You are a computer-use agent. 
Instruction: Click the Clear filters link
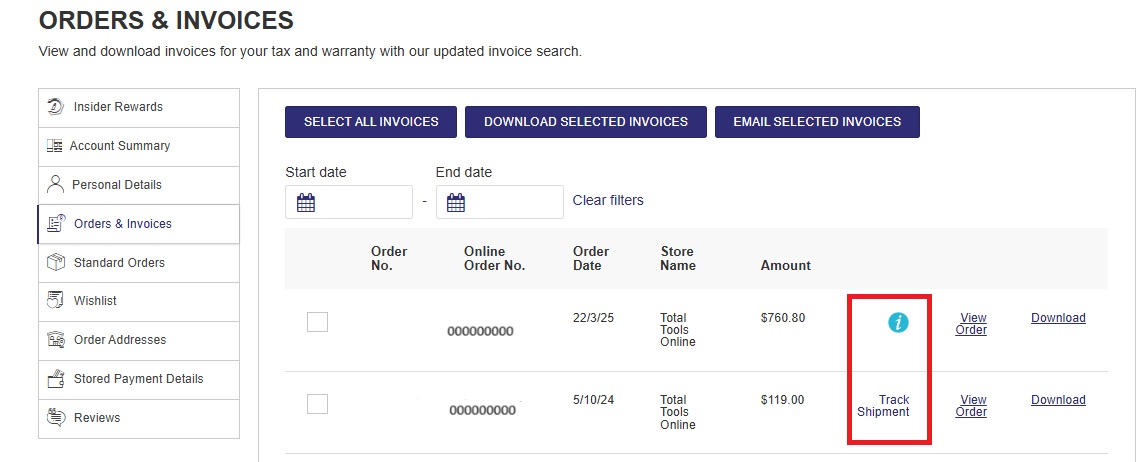[x=608, y=200]
